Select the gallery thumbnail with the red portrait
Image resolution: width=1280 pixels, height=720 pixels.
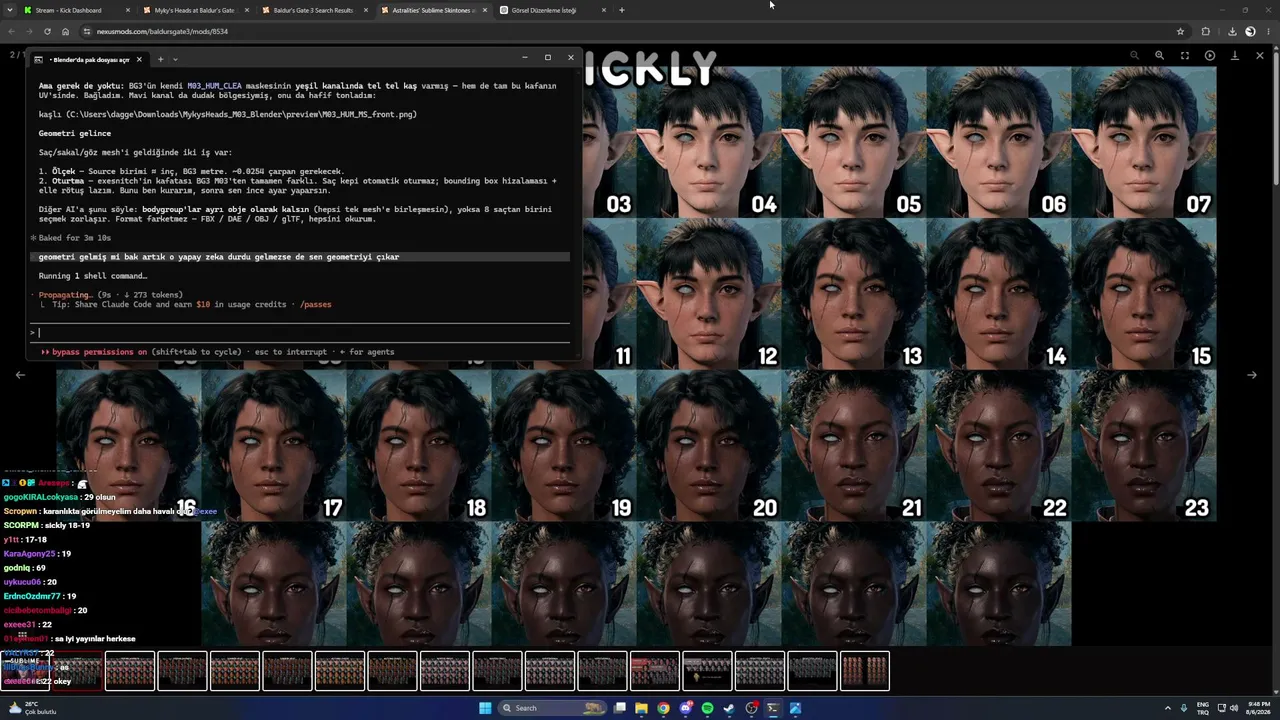654,671
